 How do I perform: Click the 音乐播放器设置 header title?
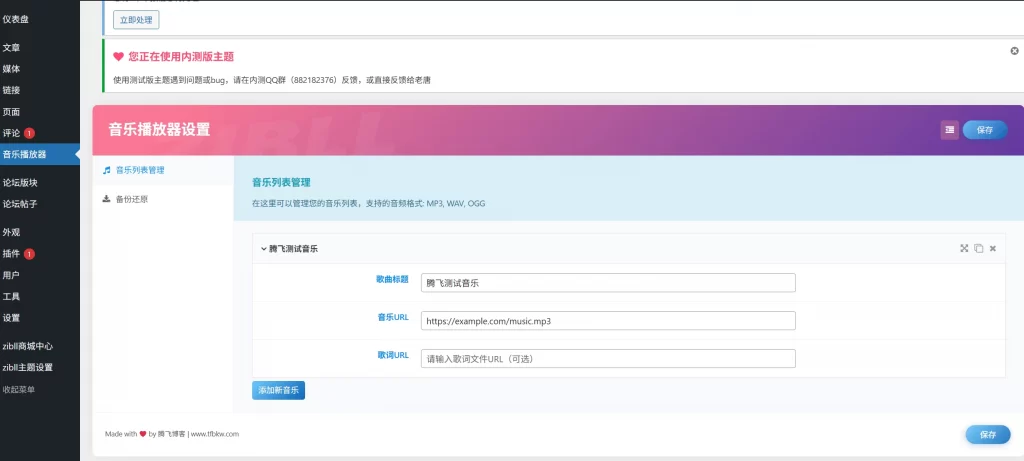[159, 129]
